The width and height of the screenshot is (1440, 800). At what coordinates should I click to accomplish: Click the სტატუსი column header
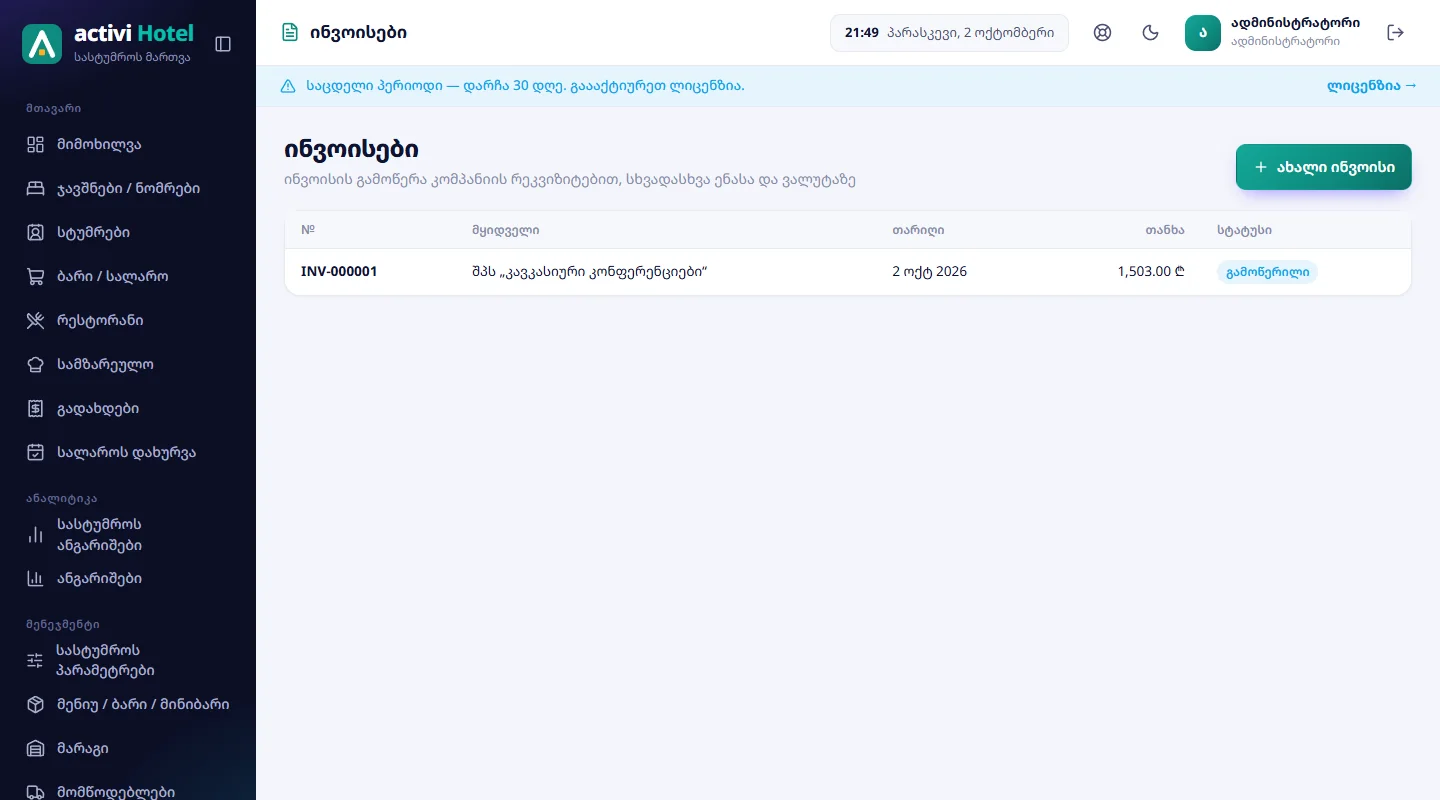pyautogui.click(x=1244, y=230)
